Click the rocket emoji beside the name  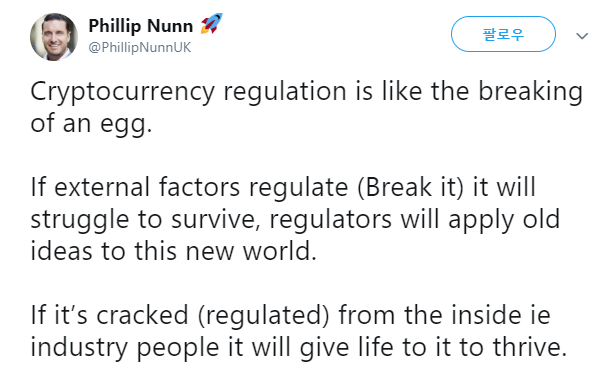[x=211, y=24]
